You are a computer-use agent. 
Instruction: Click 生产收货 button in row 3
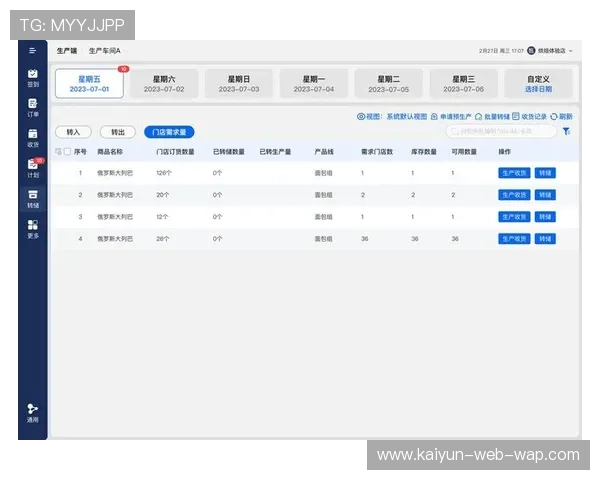(x=514, y=217)
